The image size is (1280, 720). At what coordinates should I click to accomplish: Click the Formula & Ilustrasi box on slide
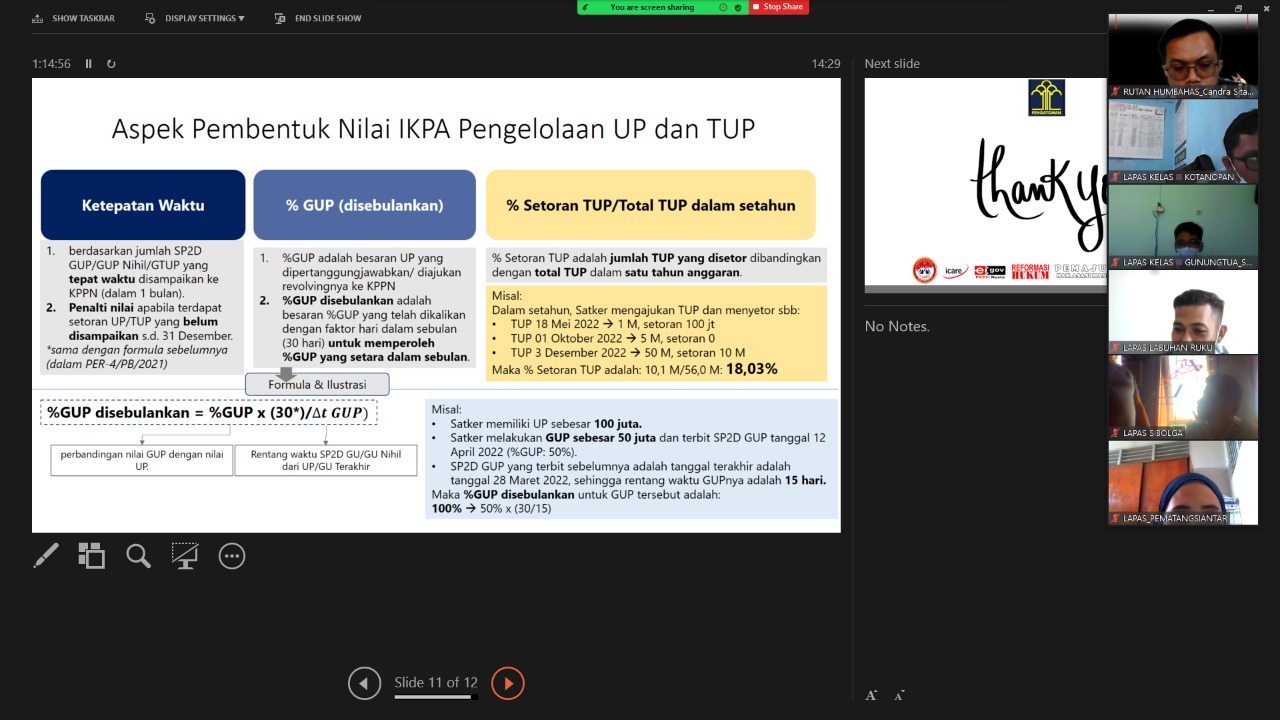[317, 385]
